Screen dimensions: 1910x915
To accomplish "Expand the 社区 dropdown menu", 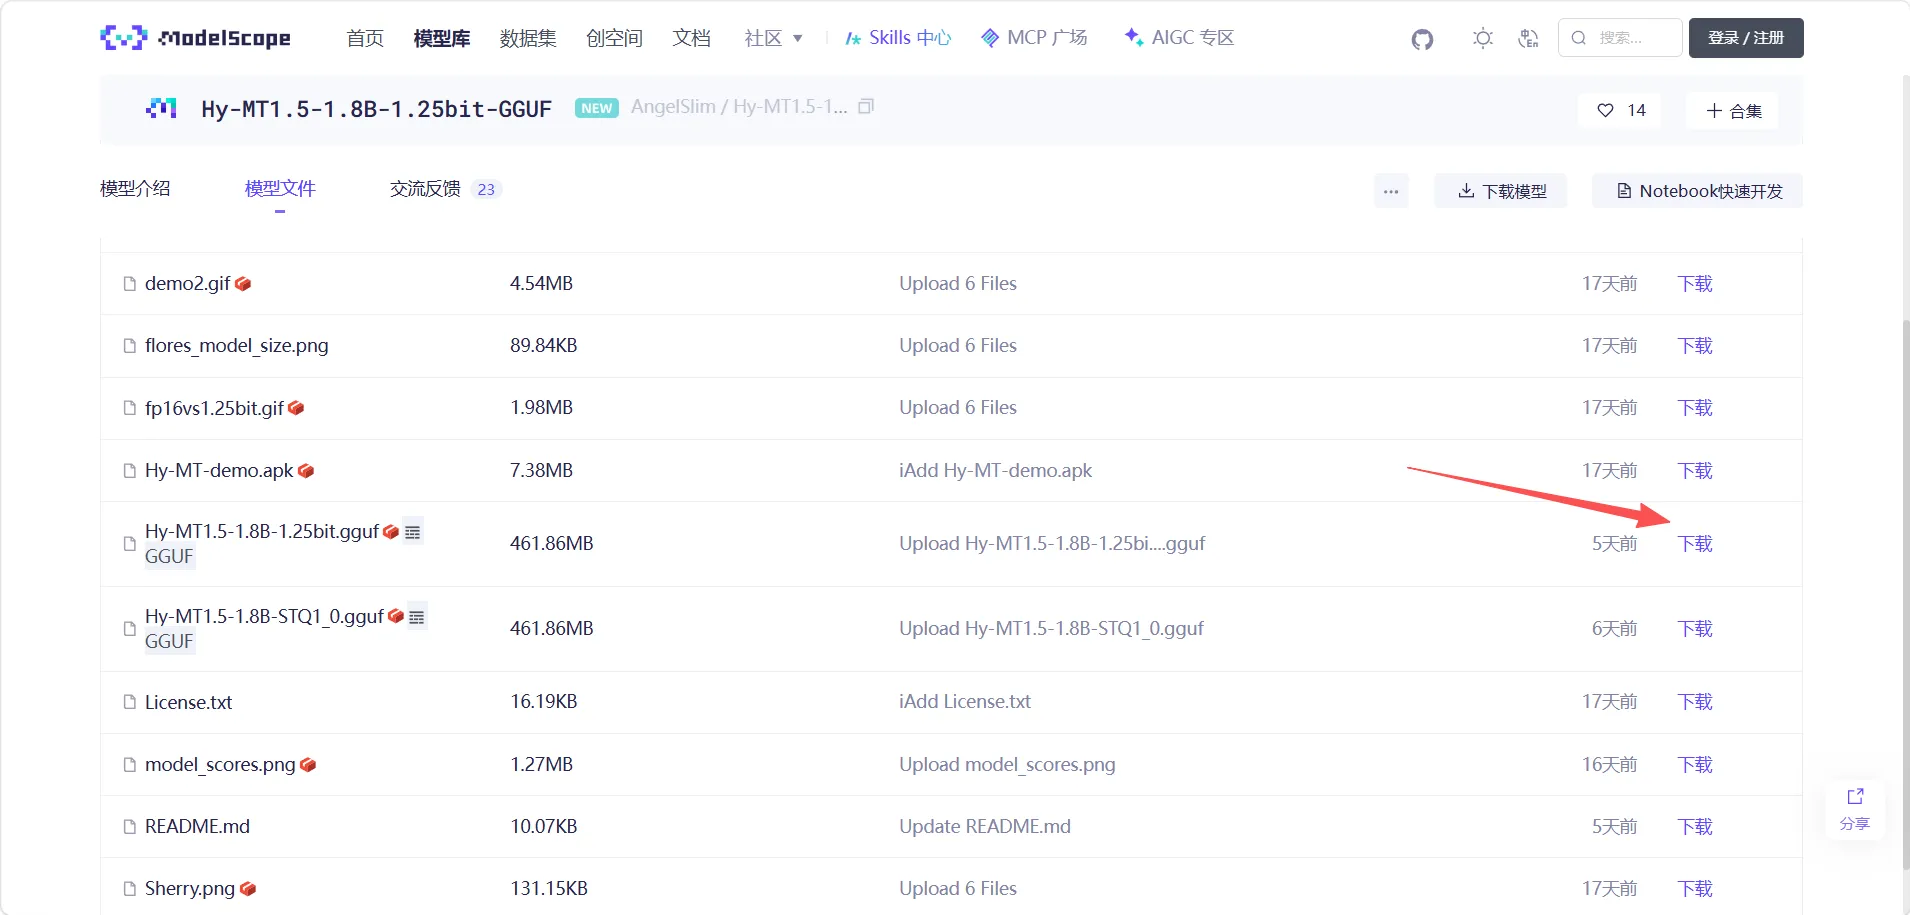I will click(x=774, y=38).
